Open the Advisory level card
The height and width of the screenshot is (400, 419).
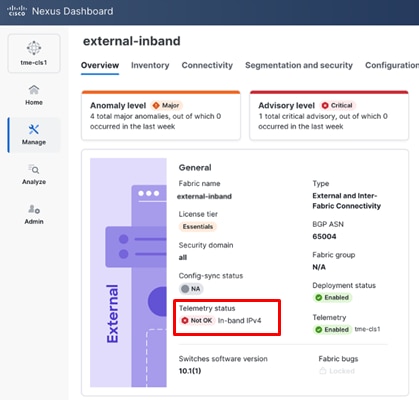click(x=329, y=115)
